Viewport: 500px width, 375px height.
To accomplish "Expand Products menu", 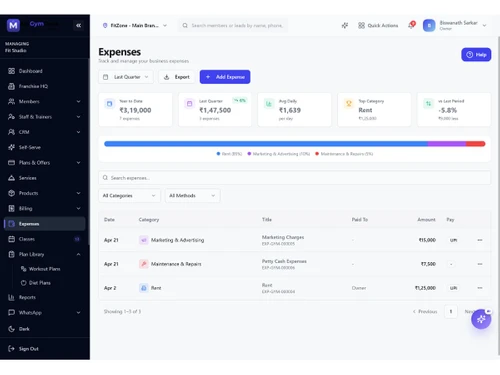I will [45, 193].
